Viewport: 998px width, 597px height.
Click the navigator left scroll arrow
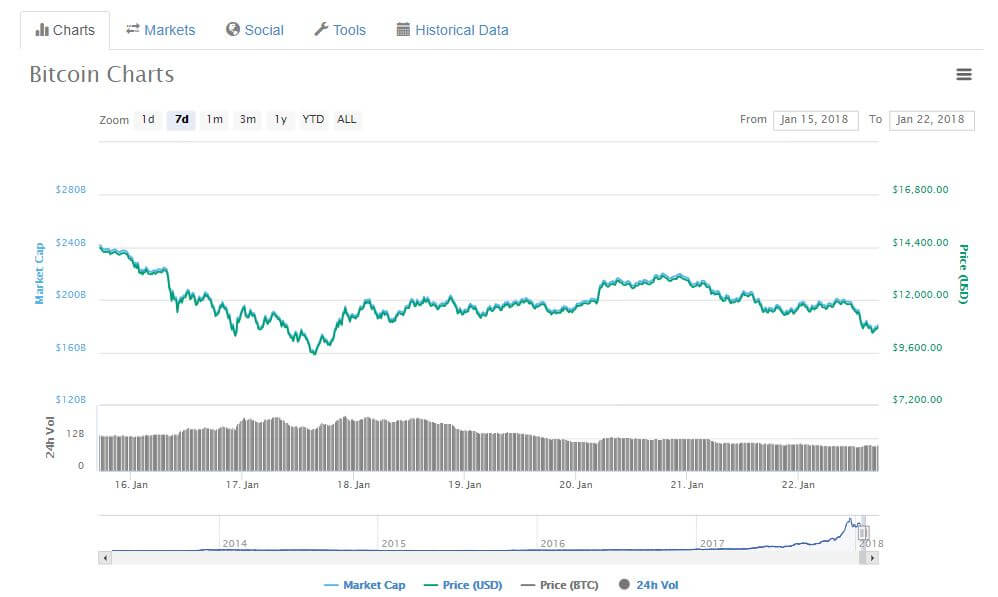pyautogui.click(x=106, y=558)
